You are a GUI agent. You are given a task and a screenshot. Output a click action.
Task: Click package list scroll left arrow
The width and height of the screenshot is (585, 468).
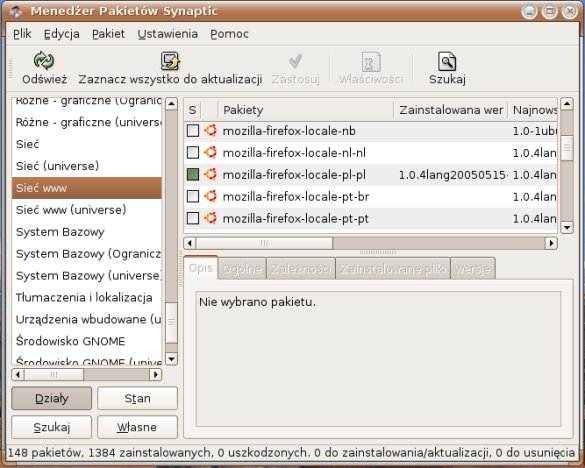click(190, 243)
